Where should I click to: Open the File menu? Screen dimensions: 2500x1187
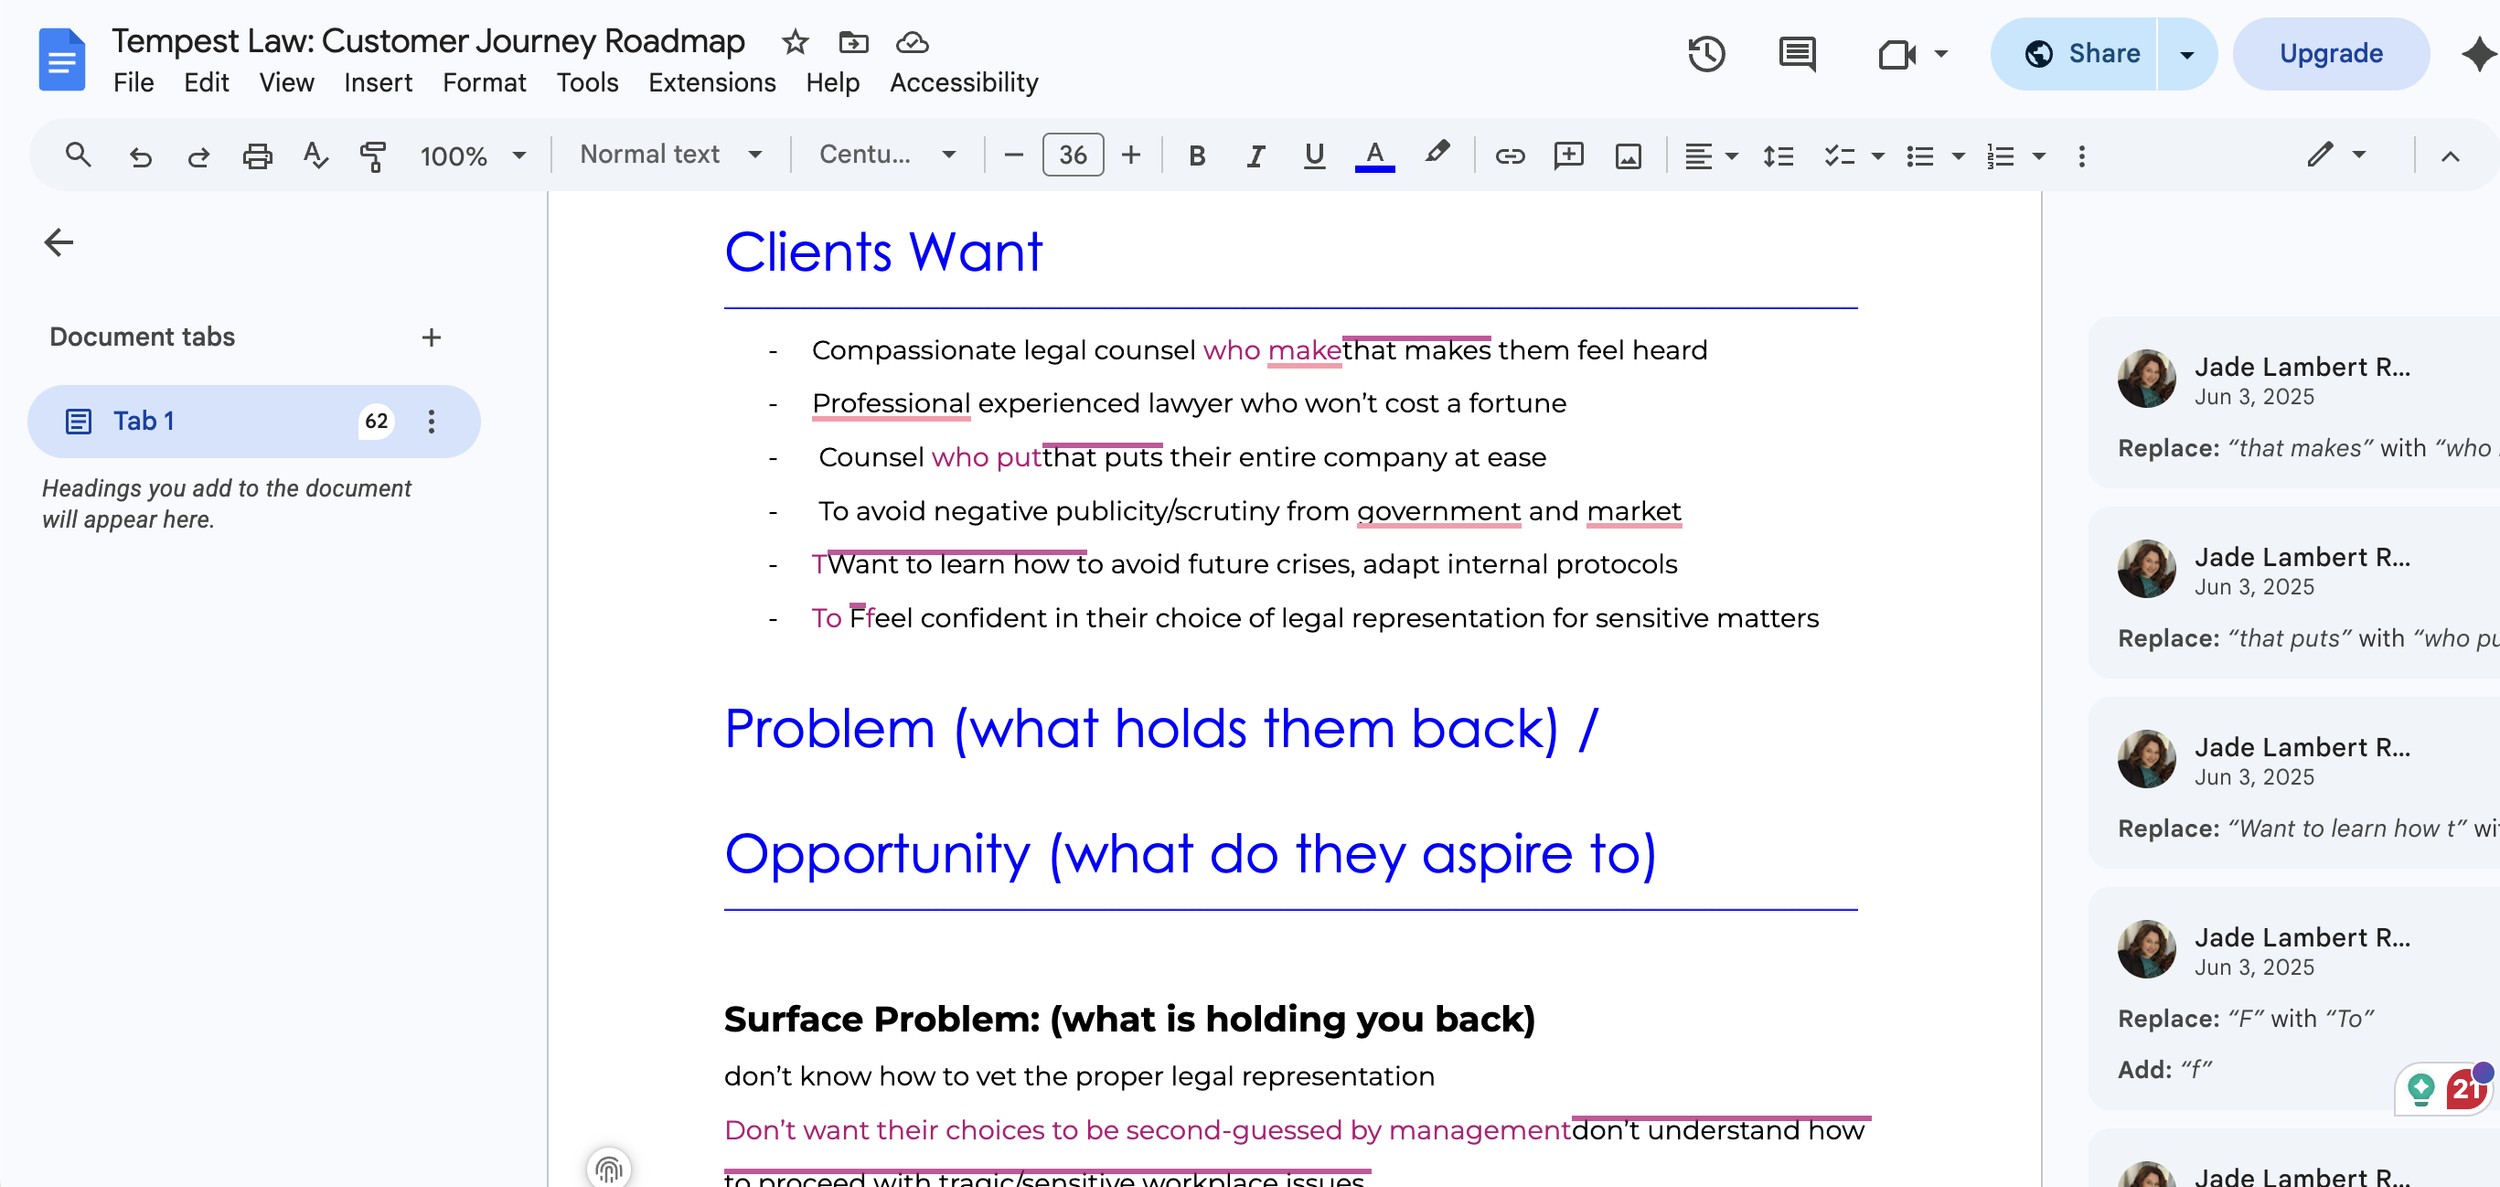[x=133, y=82]
